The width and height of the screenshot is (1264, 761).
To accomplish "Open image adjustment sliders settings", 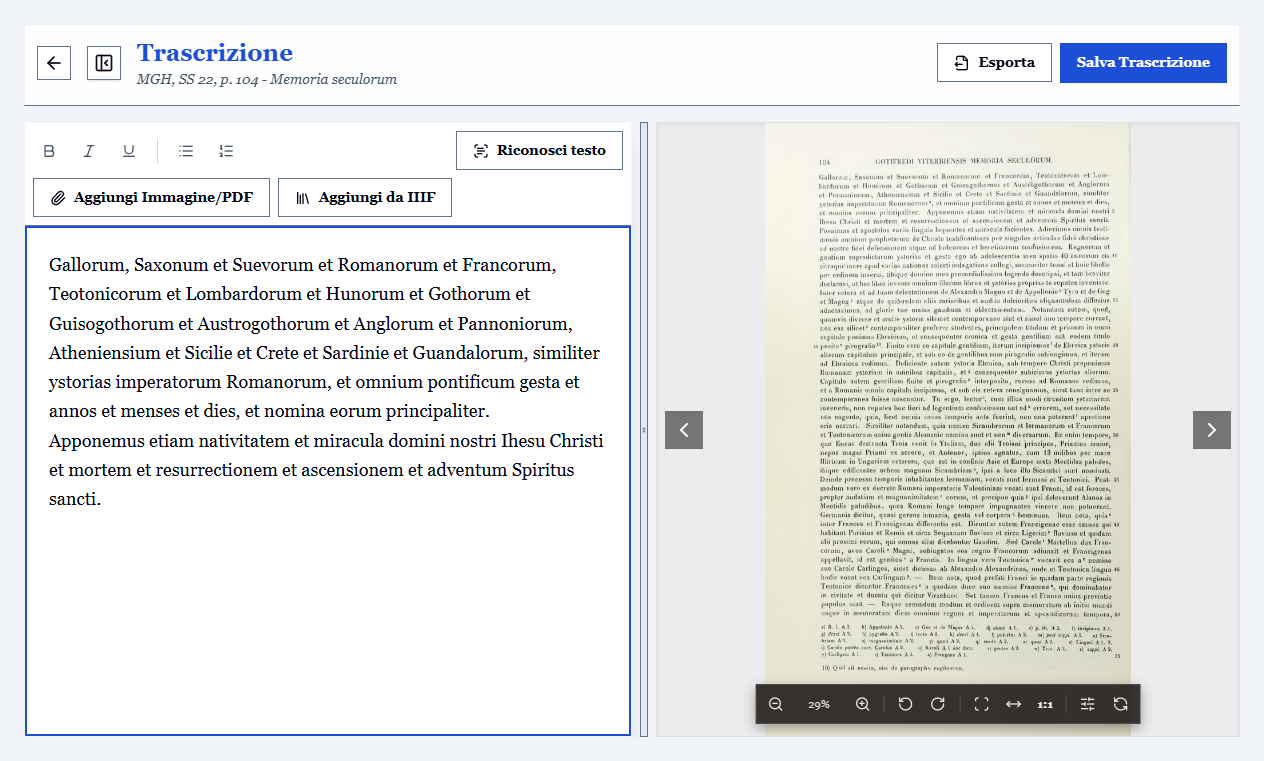I will (1088, 704).
